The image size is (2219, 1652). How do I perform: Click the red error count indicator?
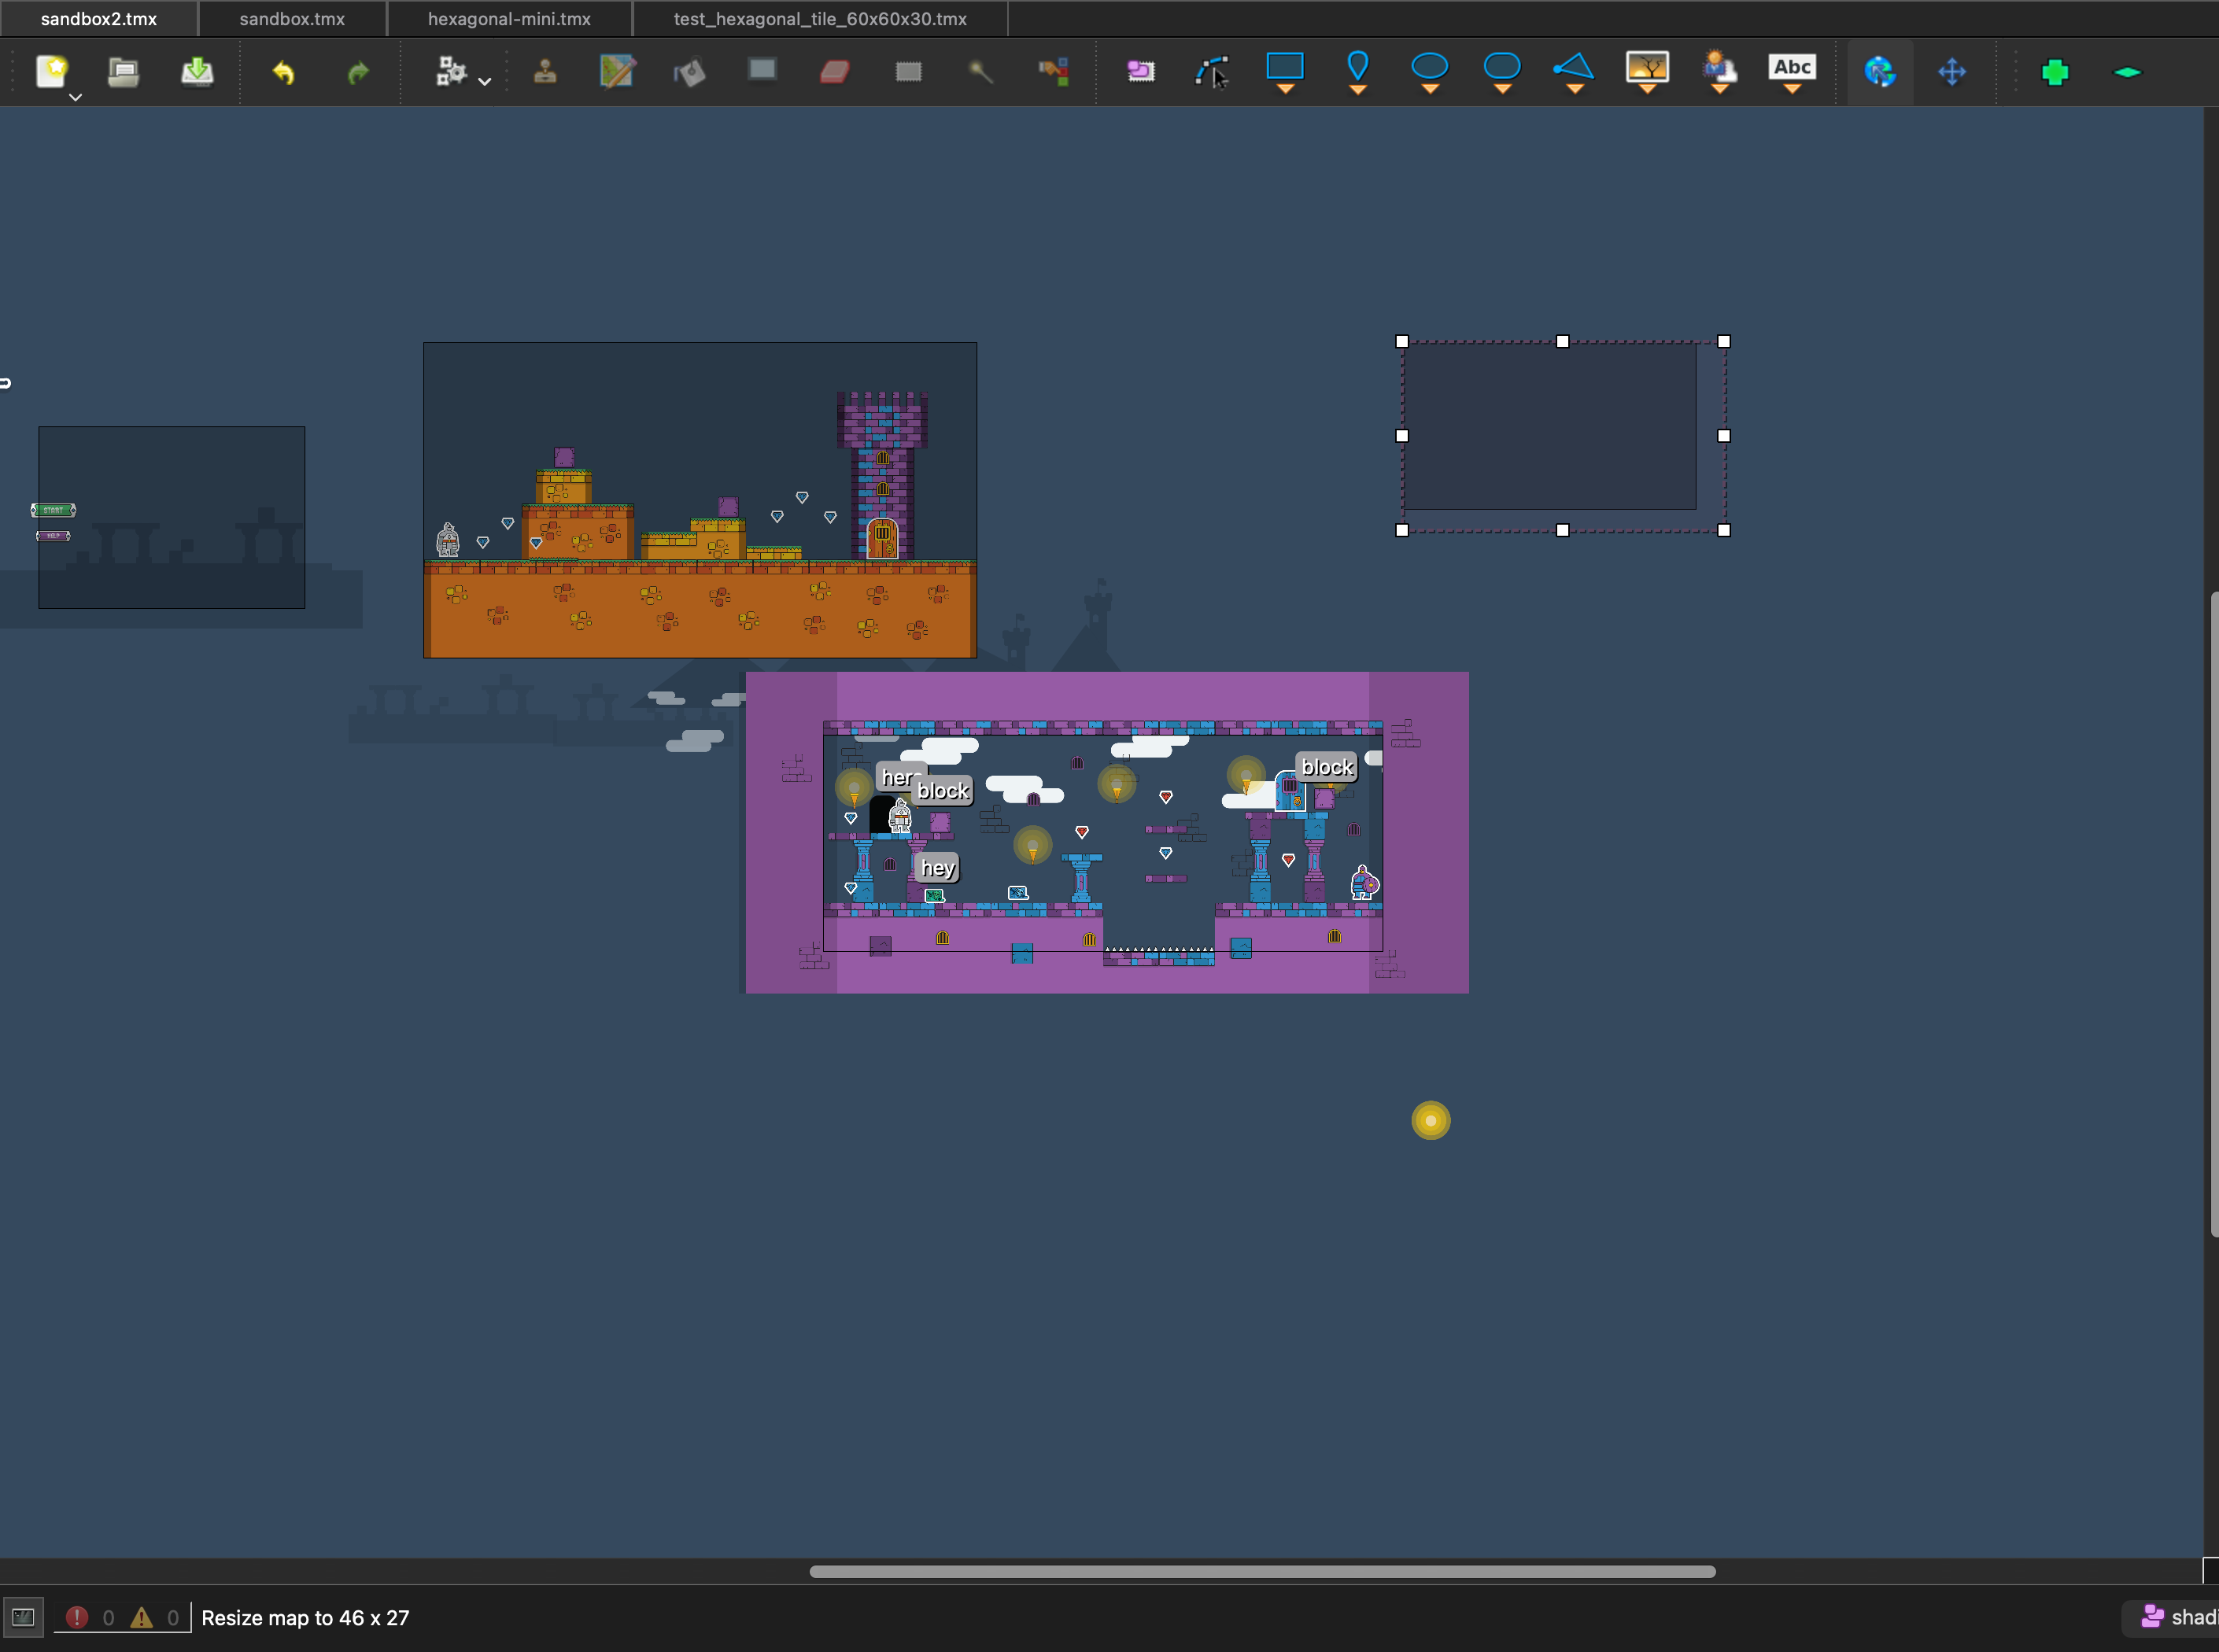(89, 1617)
